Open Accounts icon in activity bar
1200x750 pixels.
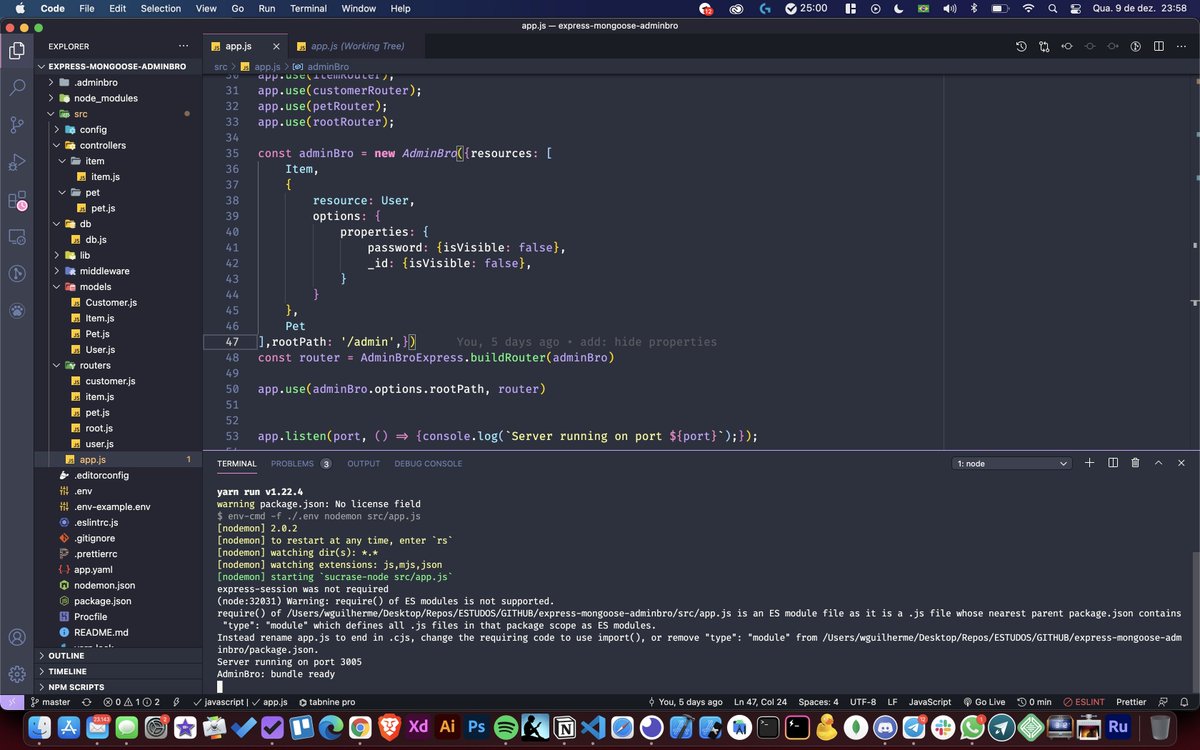point(17,637)
